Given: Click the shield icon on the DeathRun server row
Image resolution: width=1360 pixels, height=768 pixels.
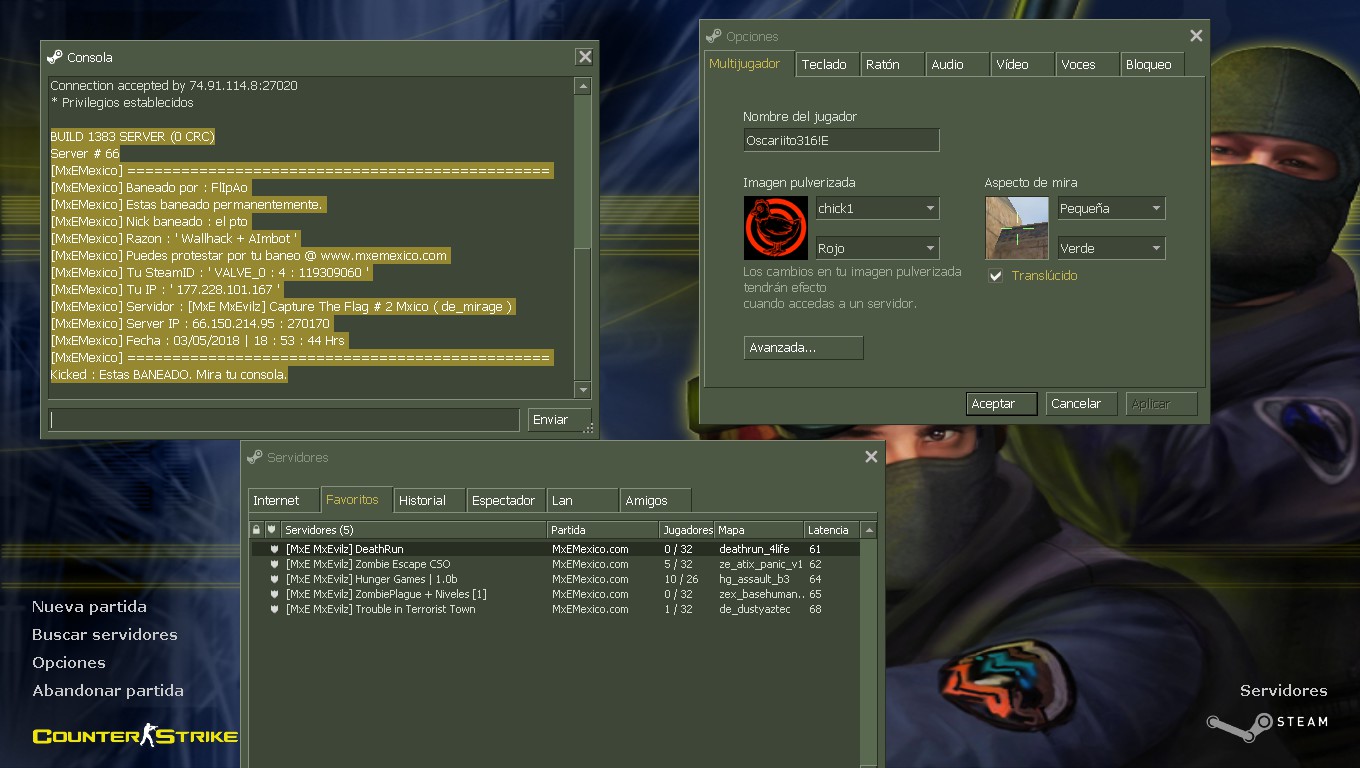Looking at the screenshot, I should tap(274, 549).
